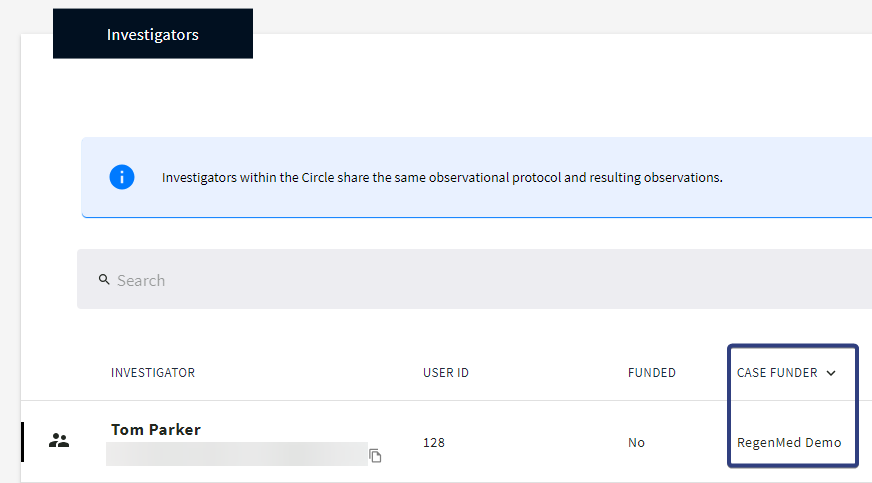The height and width of the screenshot is (483, 872).
Task: Copy Tom Parker's email with the copy icon
Action: click(x=375, y=456)
